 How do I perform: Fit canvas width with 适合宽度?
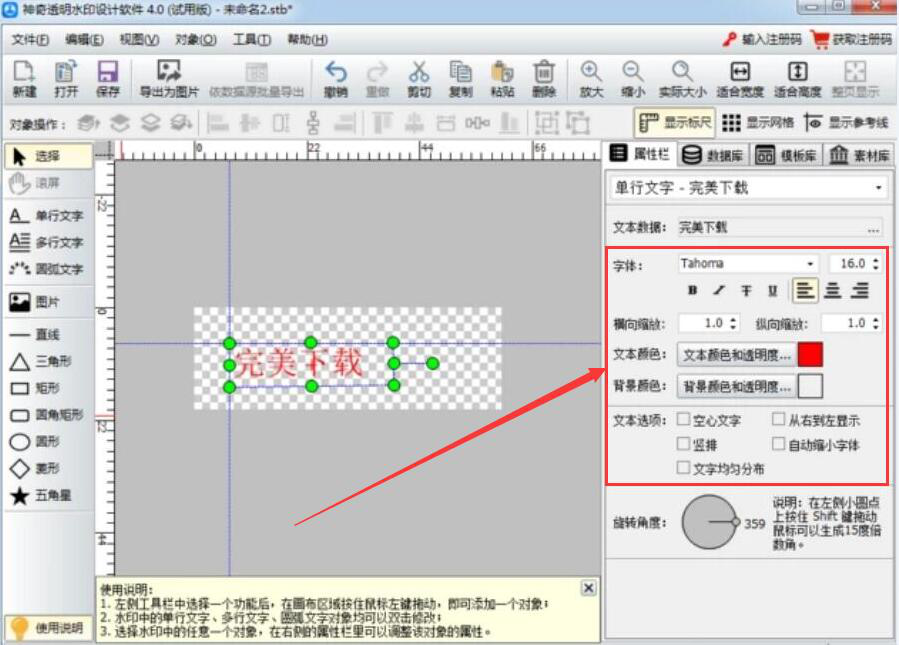[740, 79]
